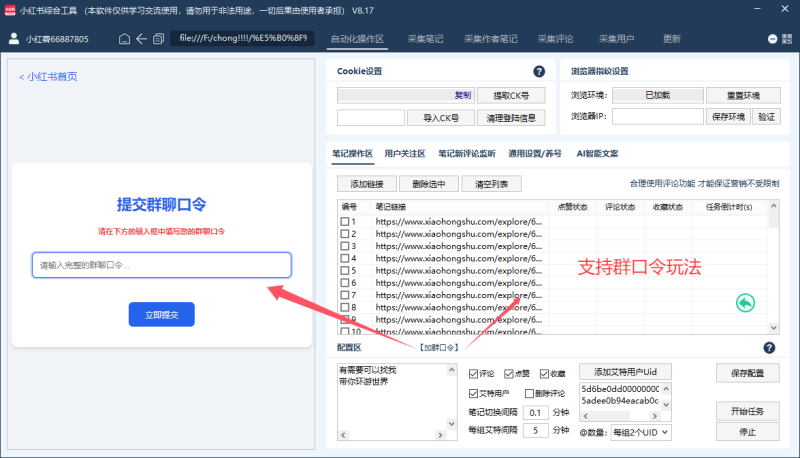Focus the 群聊口令 input field

[161, 265]
